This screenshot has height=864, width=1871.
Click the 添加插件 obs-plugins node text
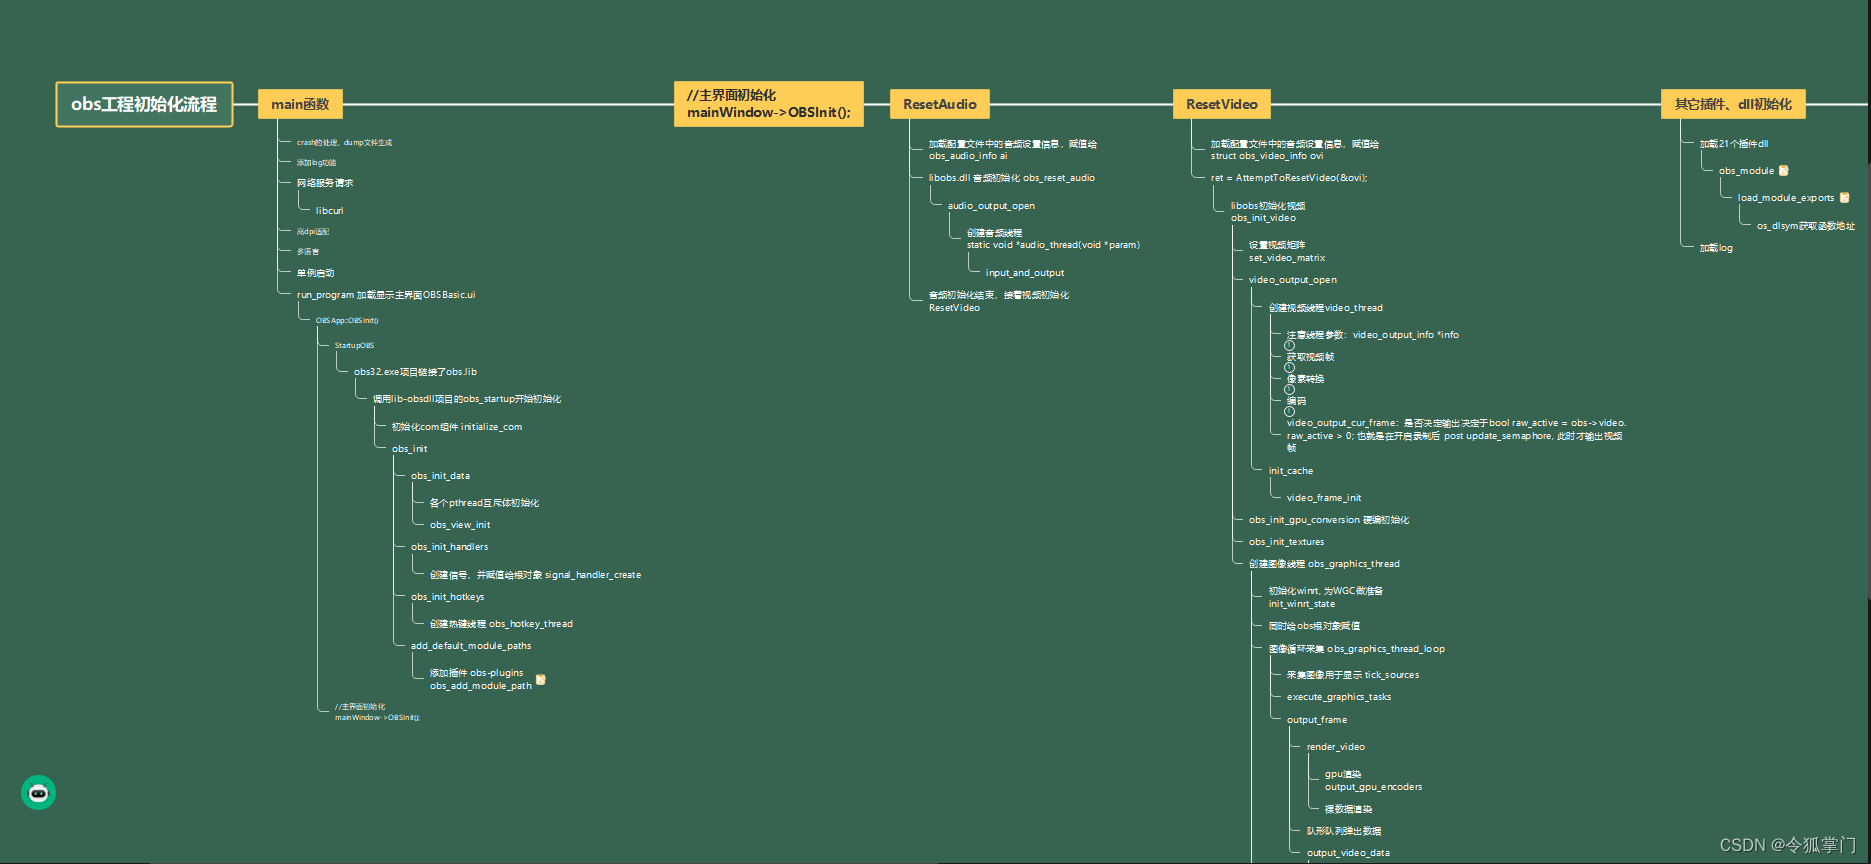pyautogui.click(x=476, y=673)
